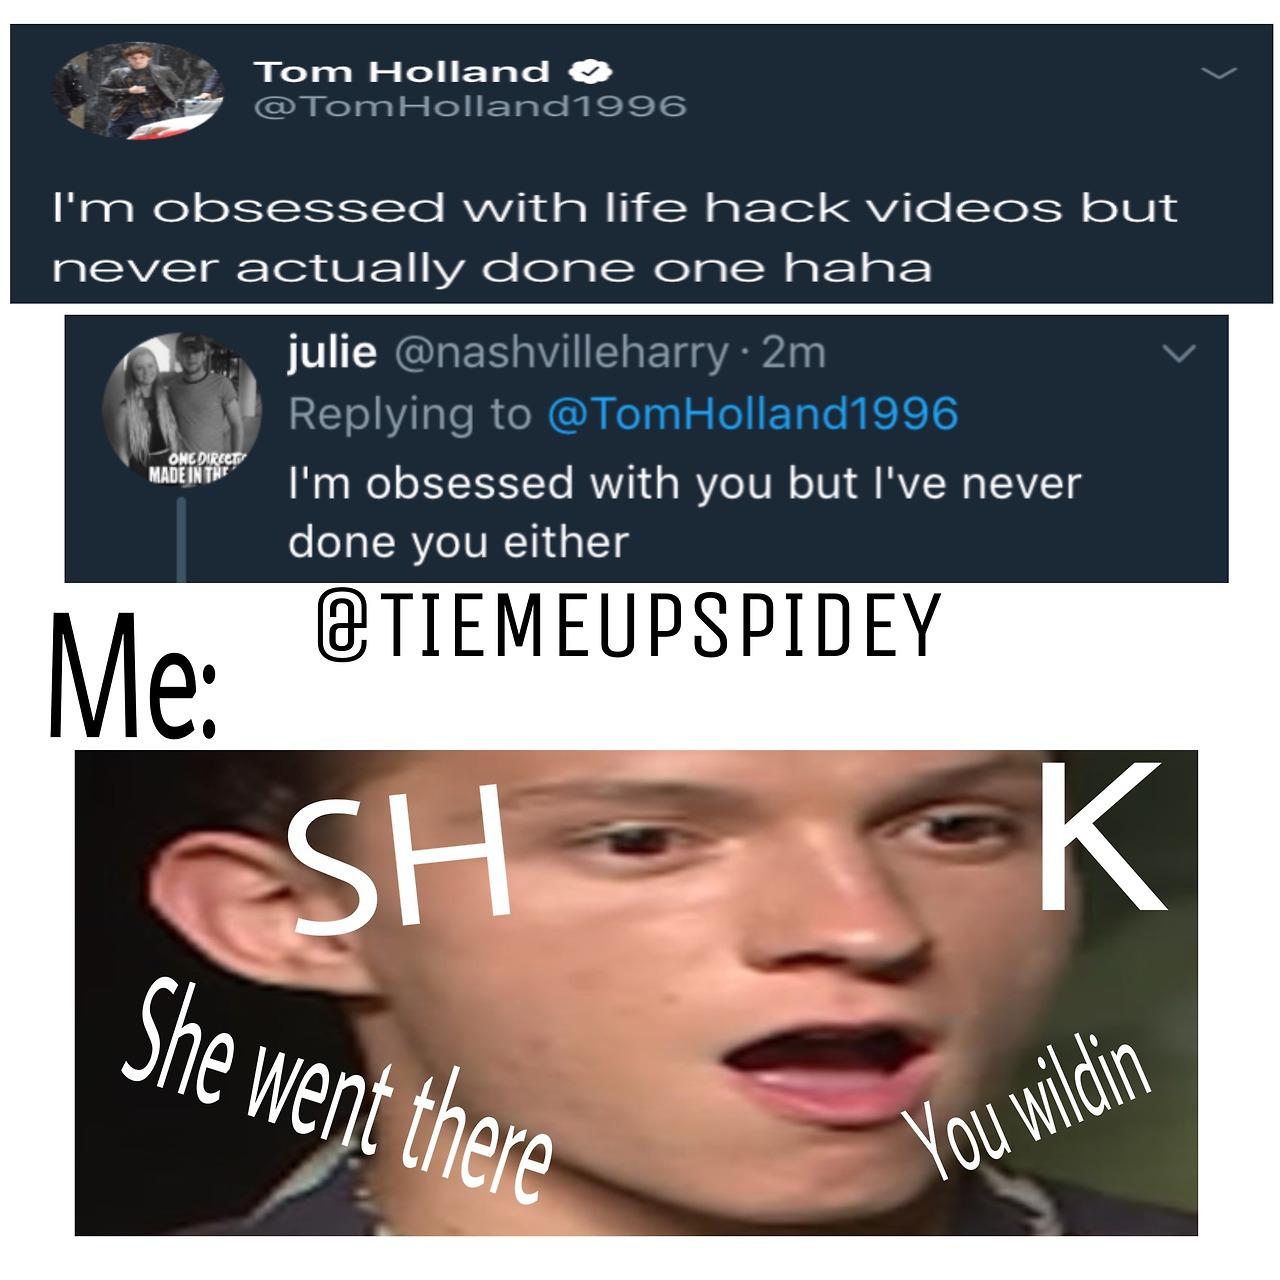
Task: Click the reply thread line below julie's avatar
Action: pos(182,541)
